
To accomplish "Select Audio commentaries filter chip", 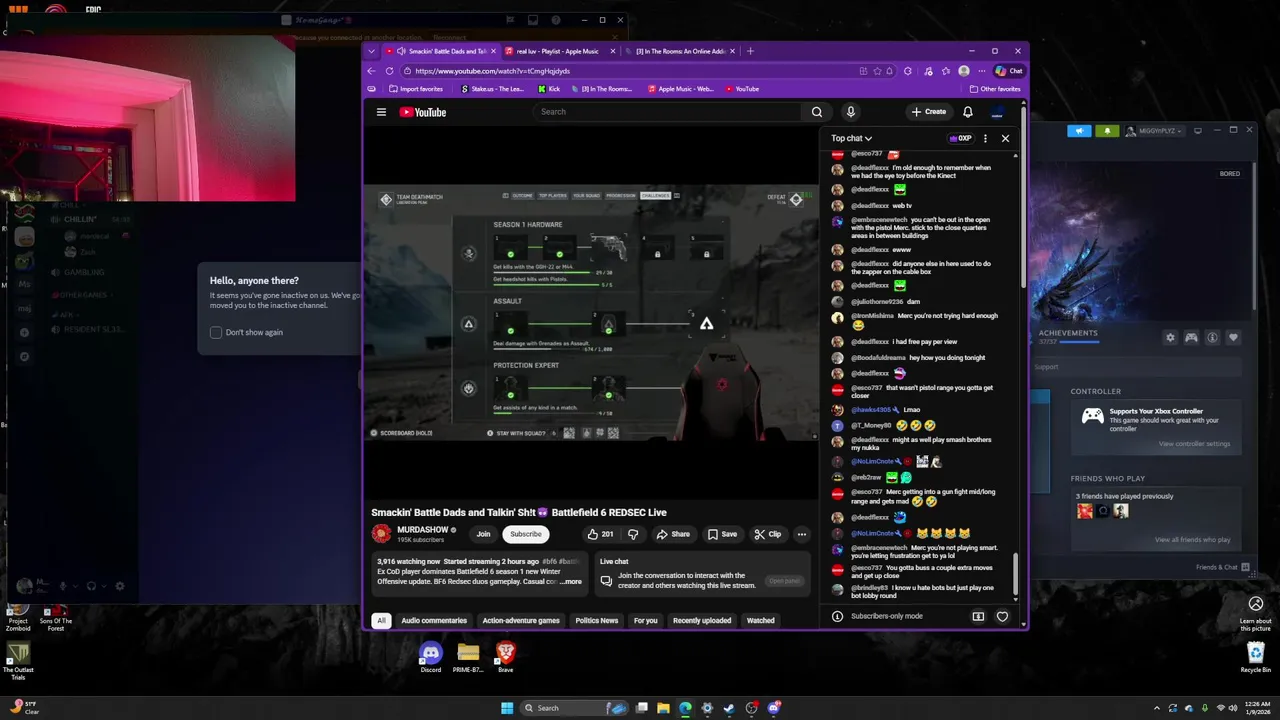I will point(434,620).
